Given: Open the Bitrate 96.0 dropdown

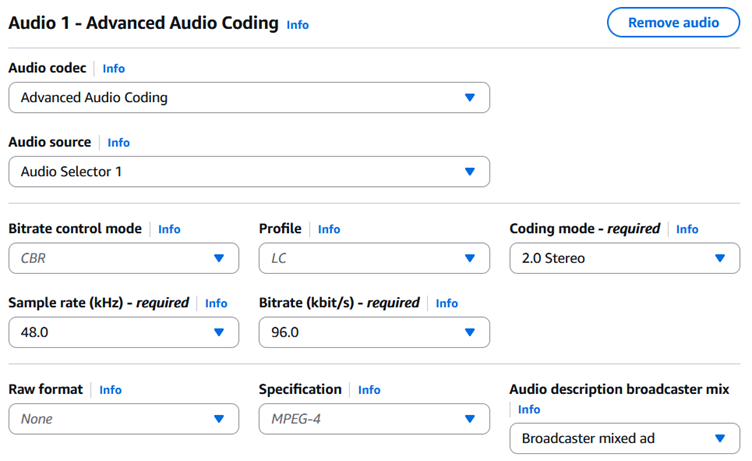Looking at the screenshot, I should (373, 332).
